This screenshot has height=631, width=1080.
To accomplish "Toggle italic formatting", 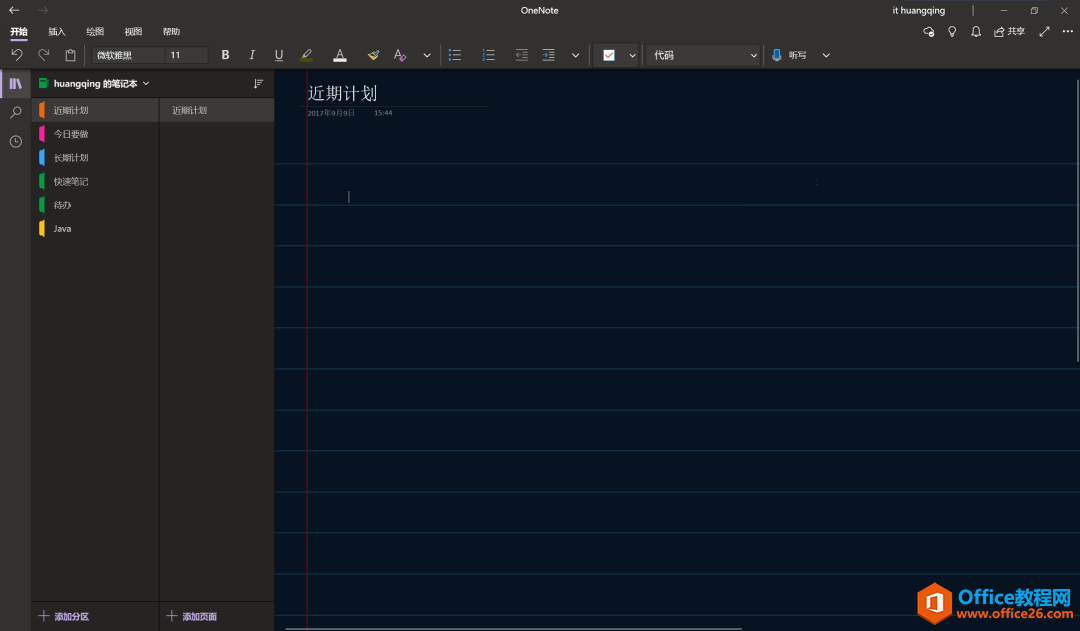I will 252,55.
